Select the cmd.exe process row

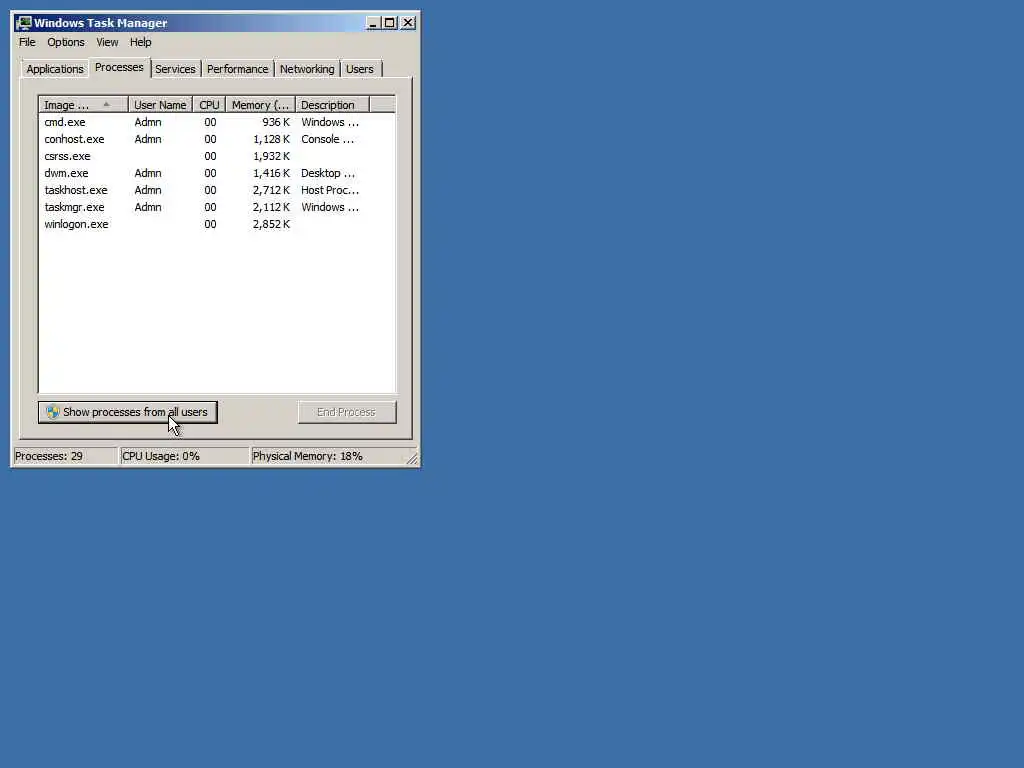click(217, 122)
